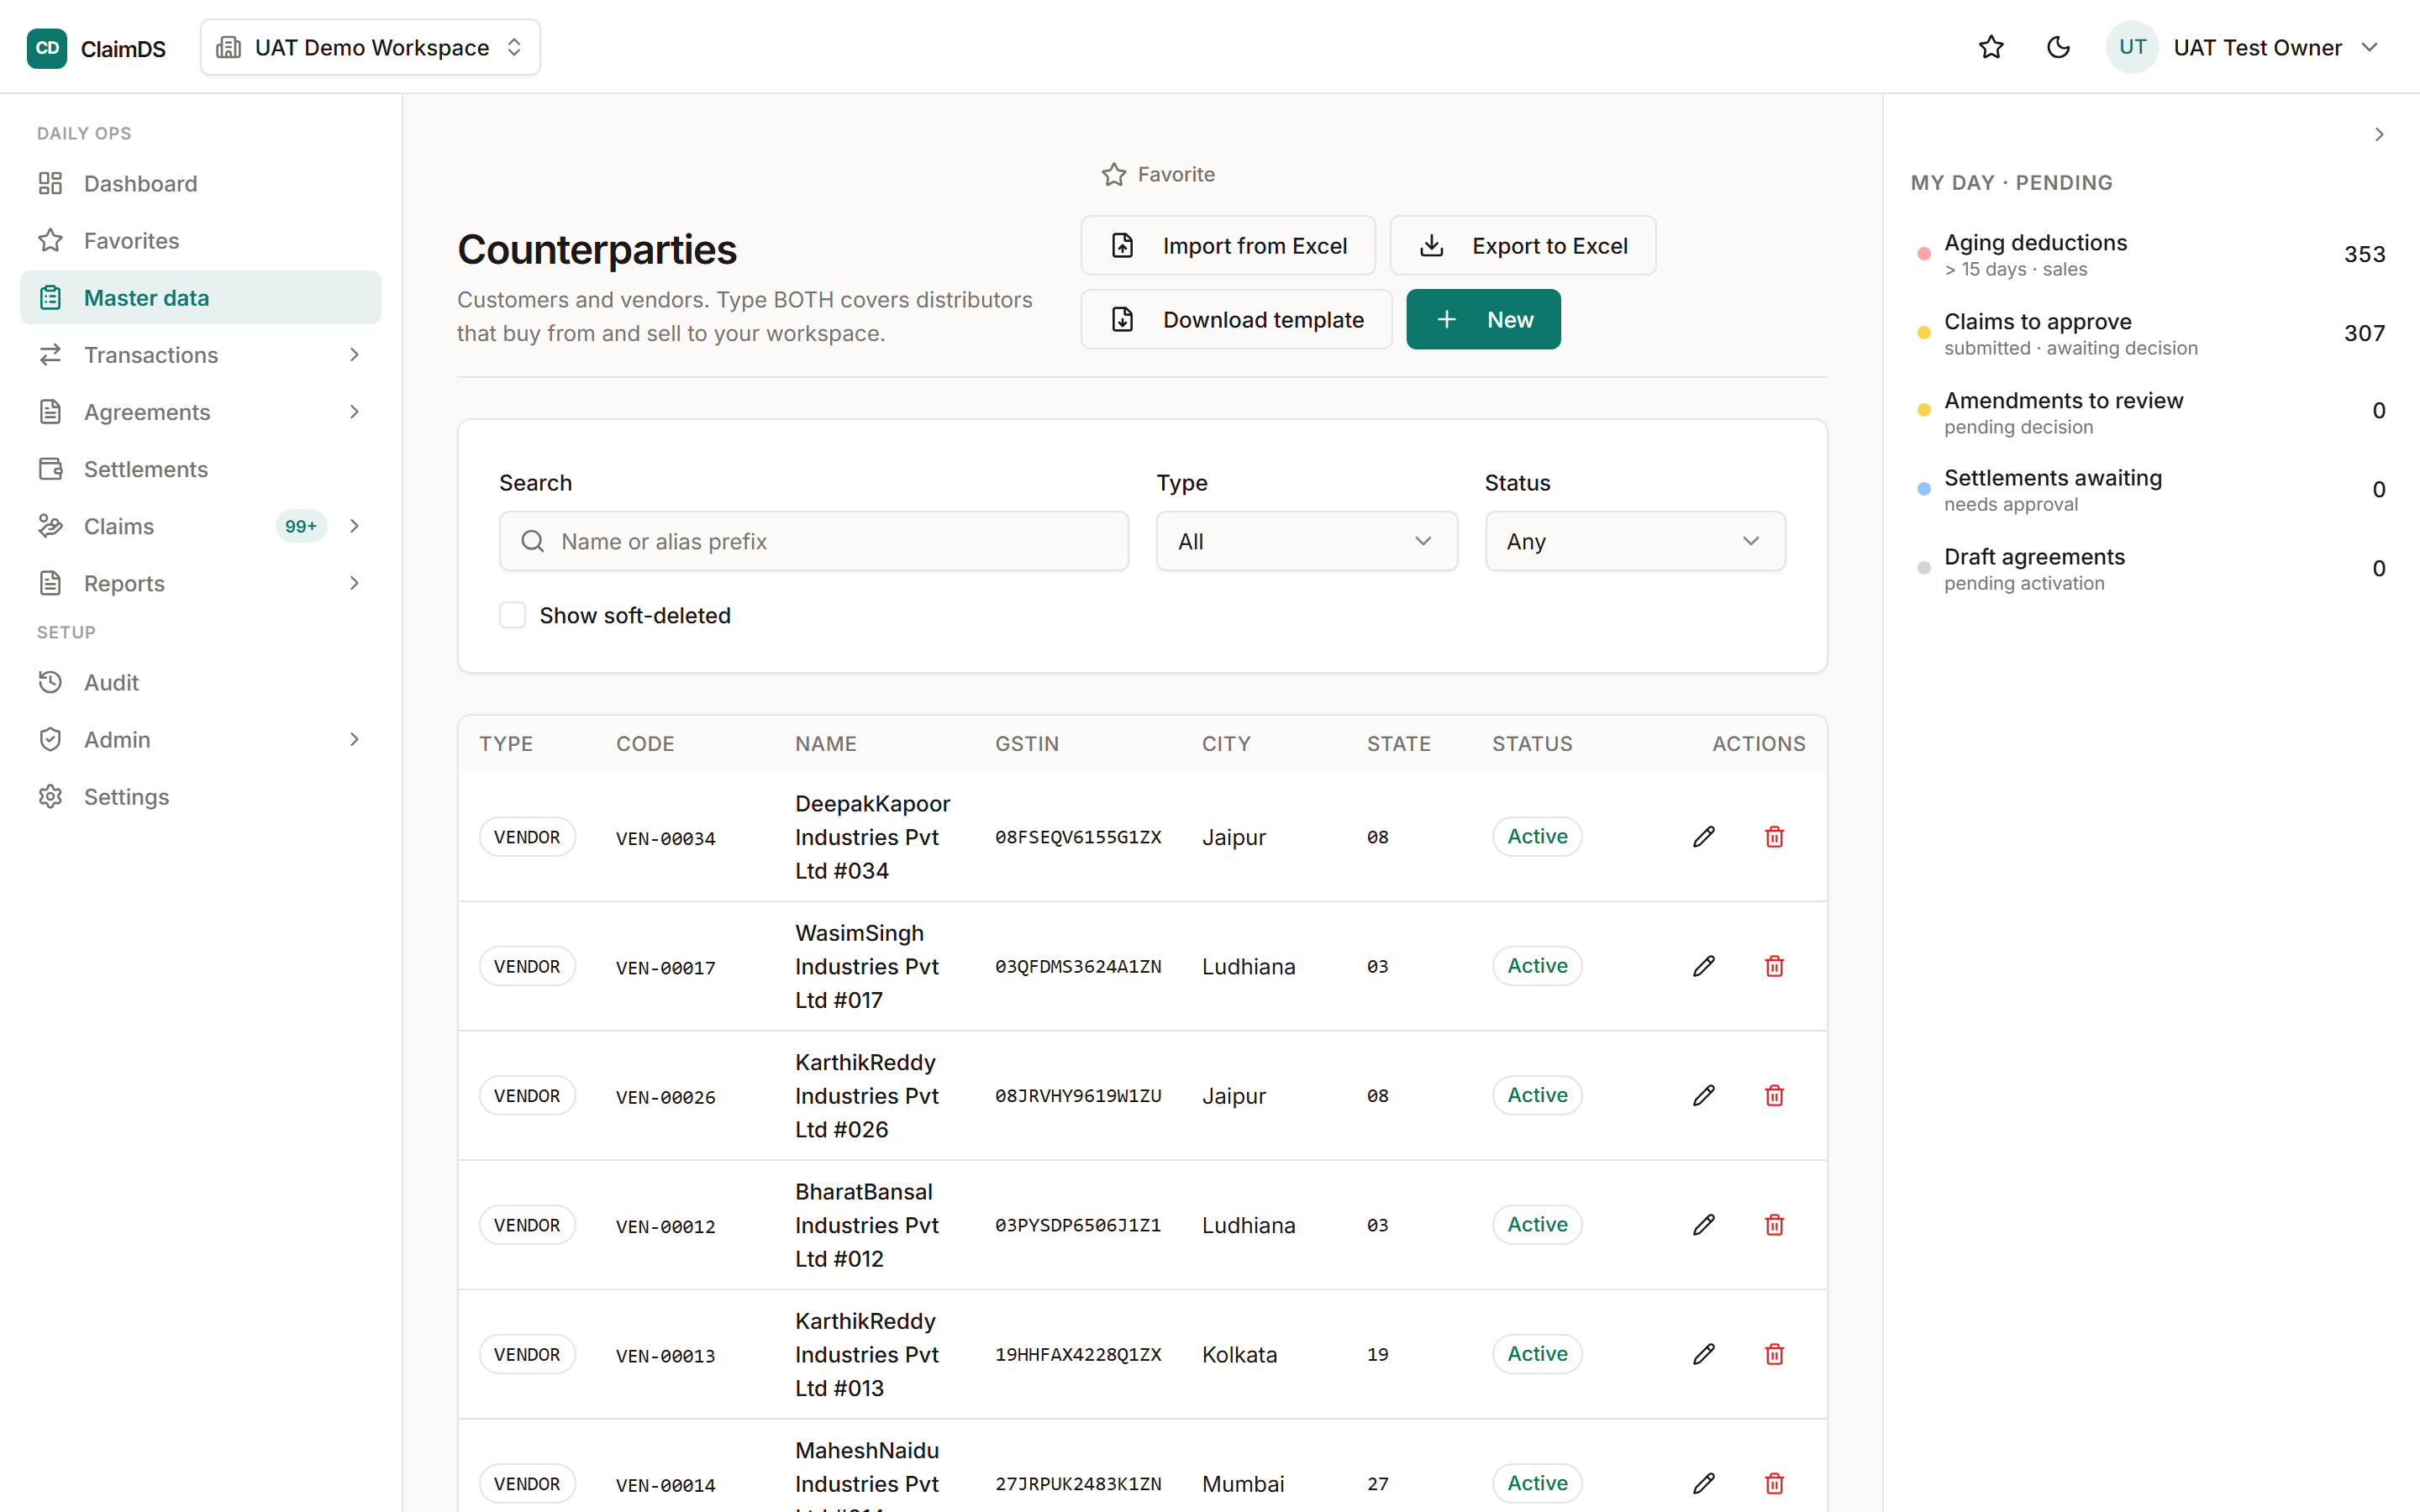
Task: Select Master data in sidebar
Action: [200, 298]
